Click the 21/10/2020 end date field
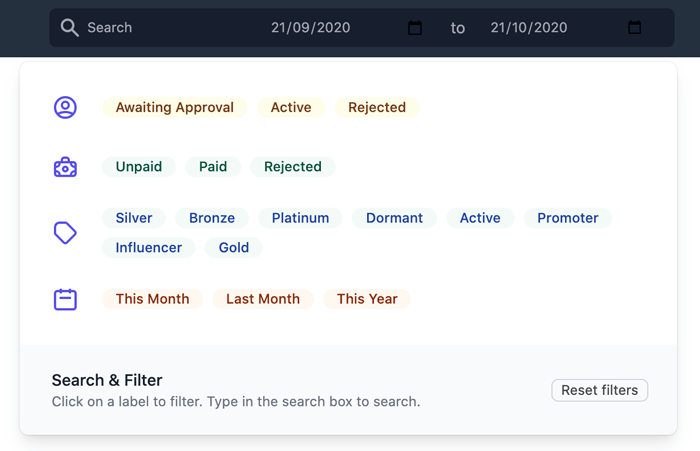This screenshot has width=700, height=451. 554,28
